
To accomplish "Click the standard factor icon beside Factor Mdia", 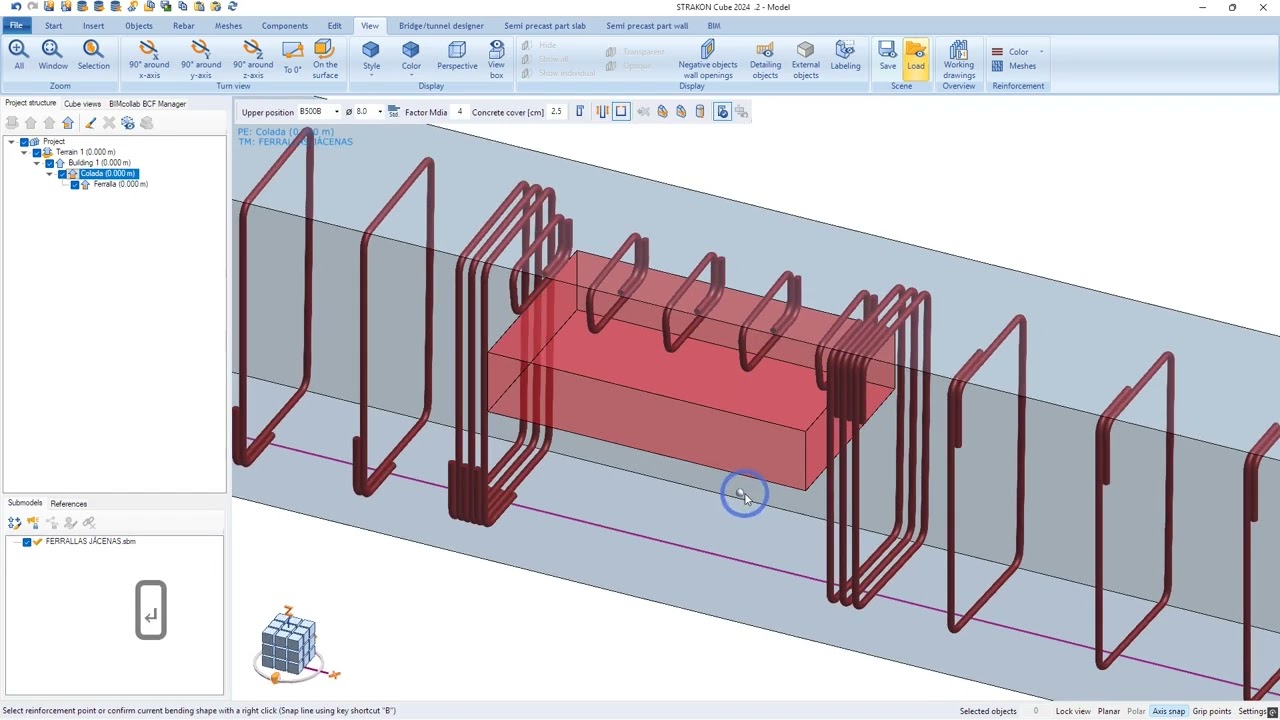I will [x=394, y=112].
